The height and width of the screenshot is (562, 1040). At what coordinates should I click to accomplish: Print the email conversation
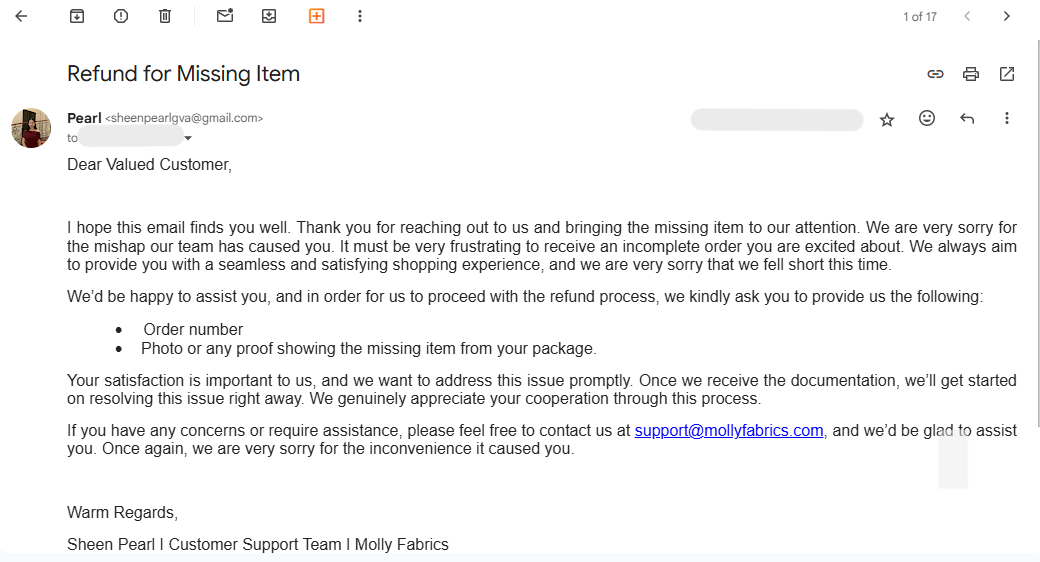coord(971,74)
